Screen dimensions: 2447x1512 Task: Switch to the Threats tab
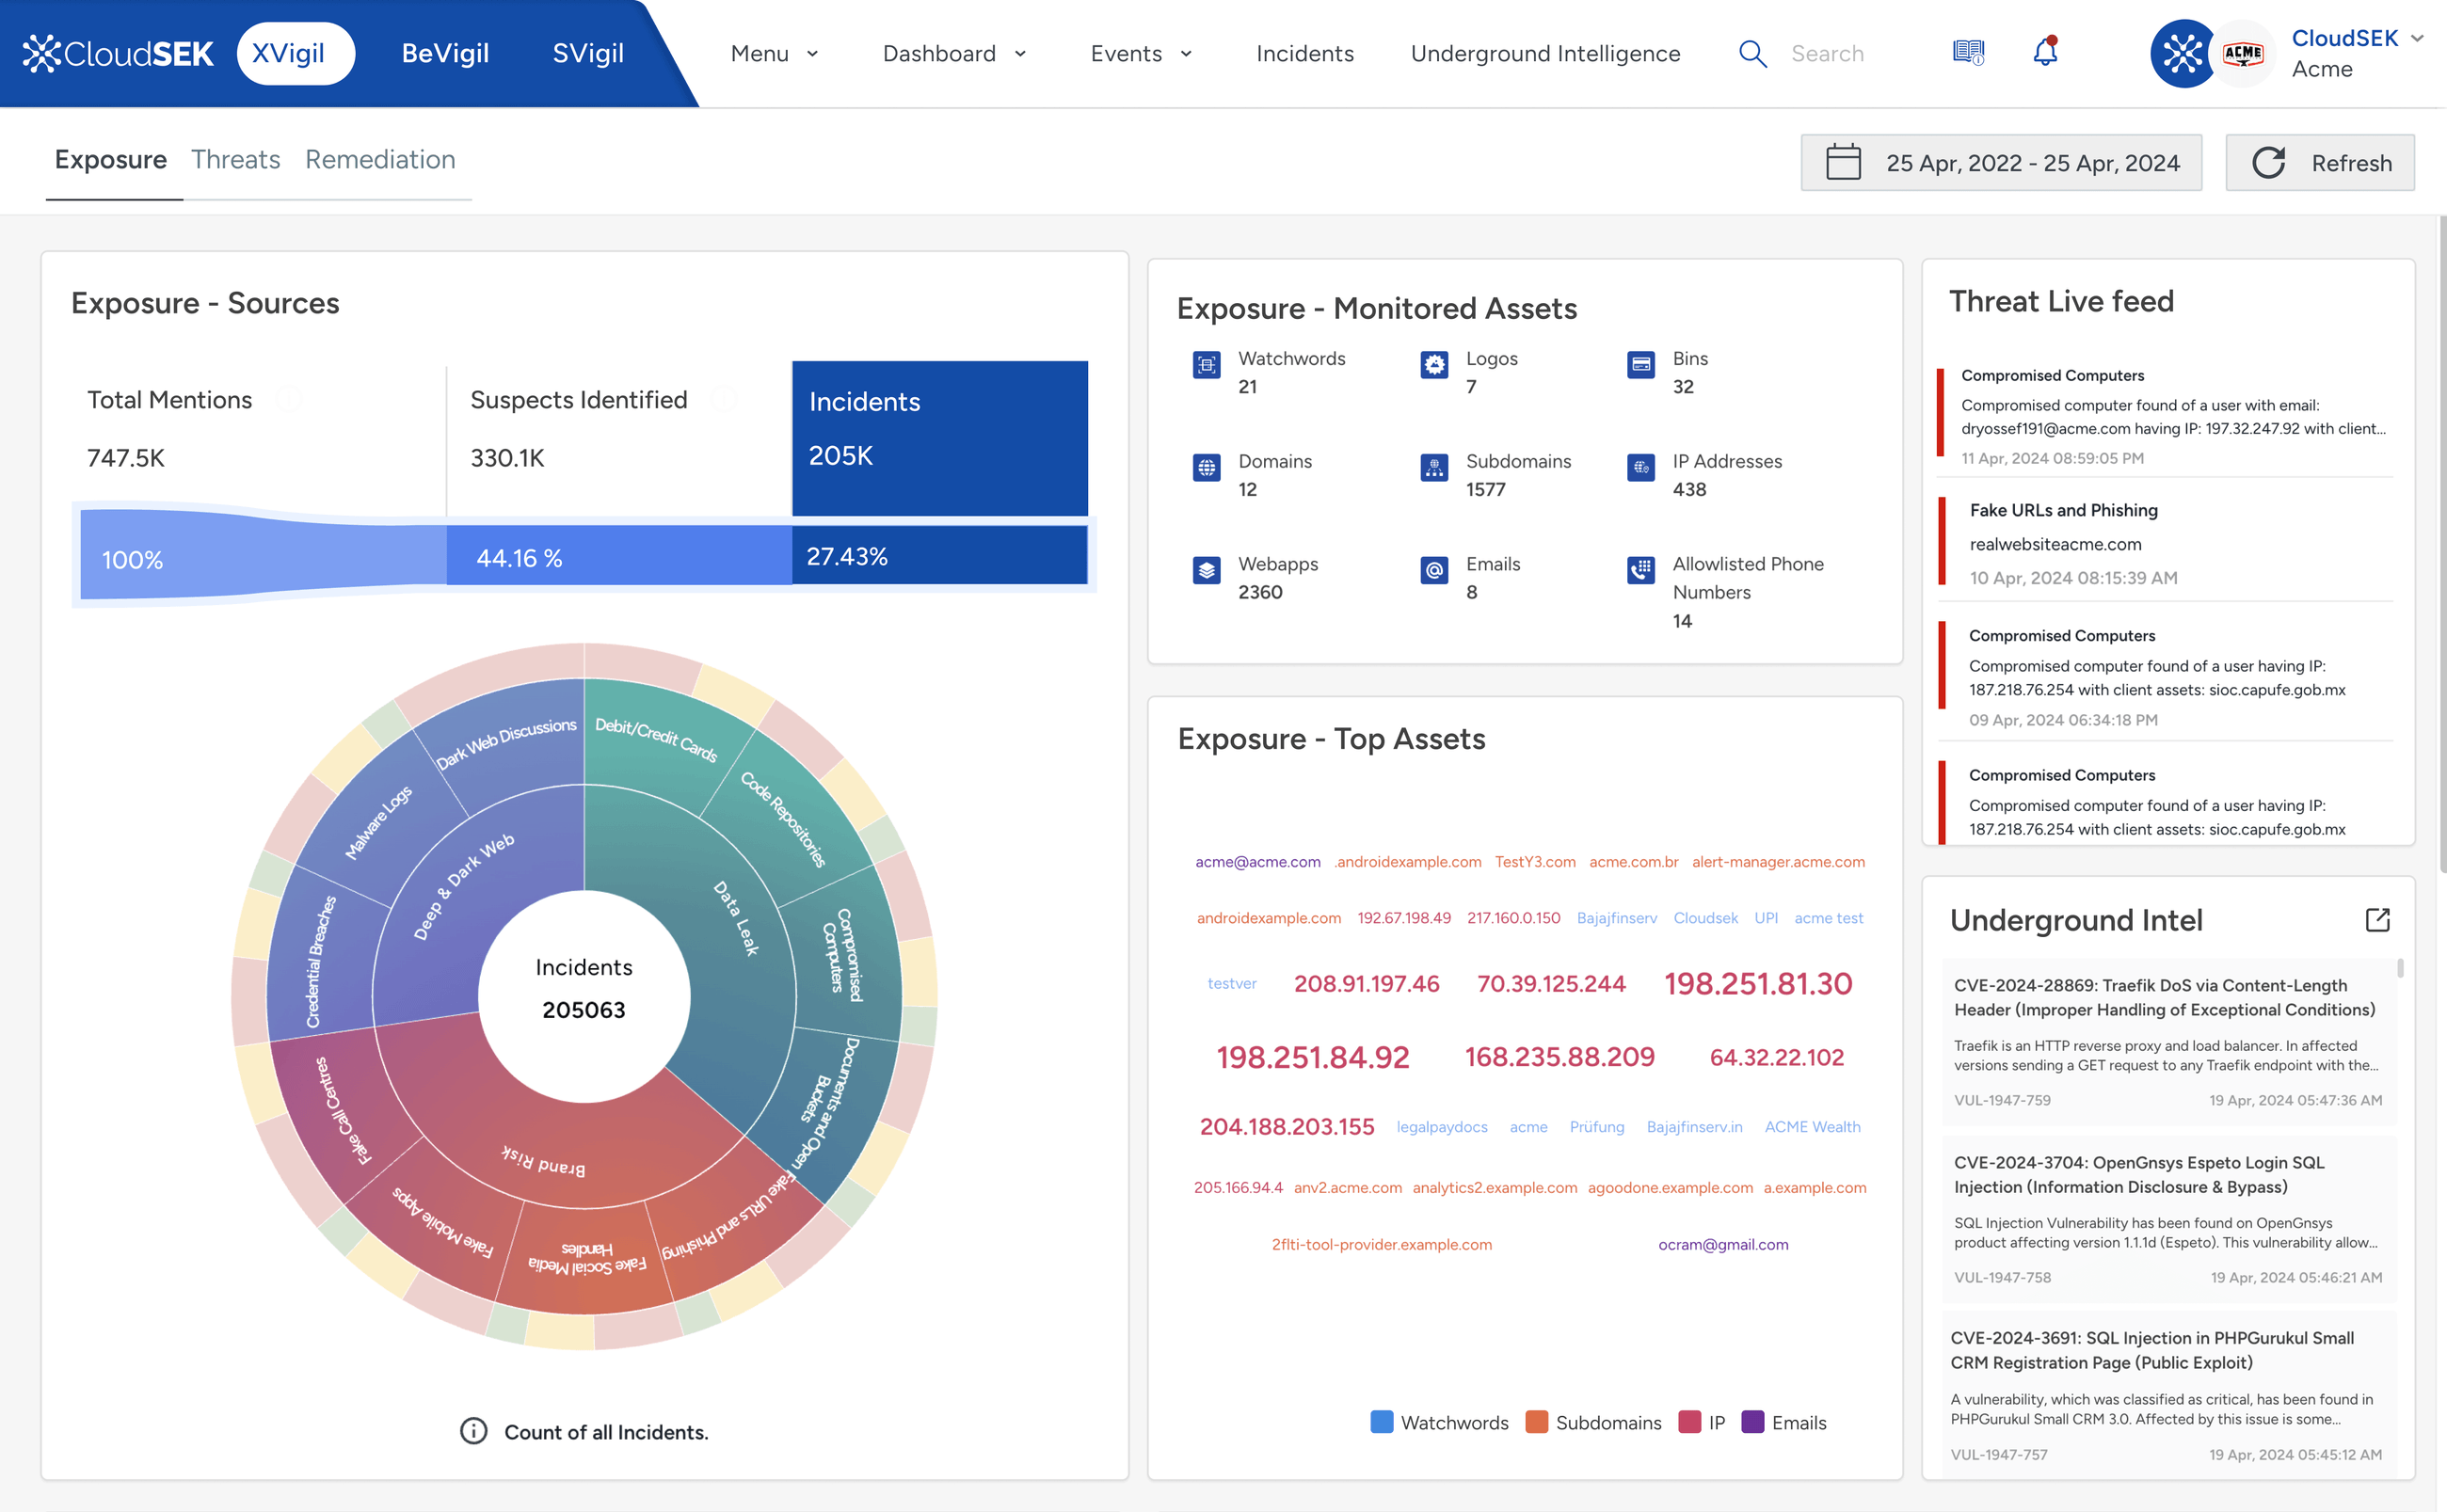click(x=235, y=159)
